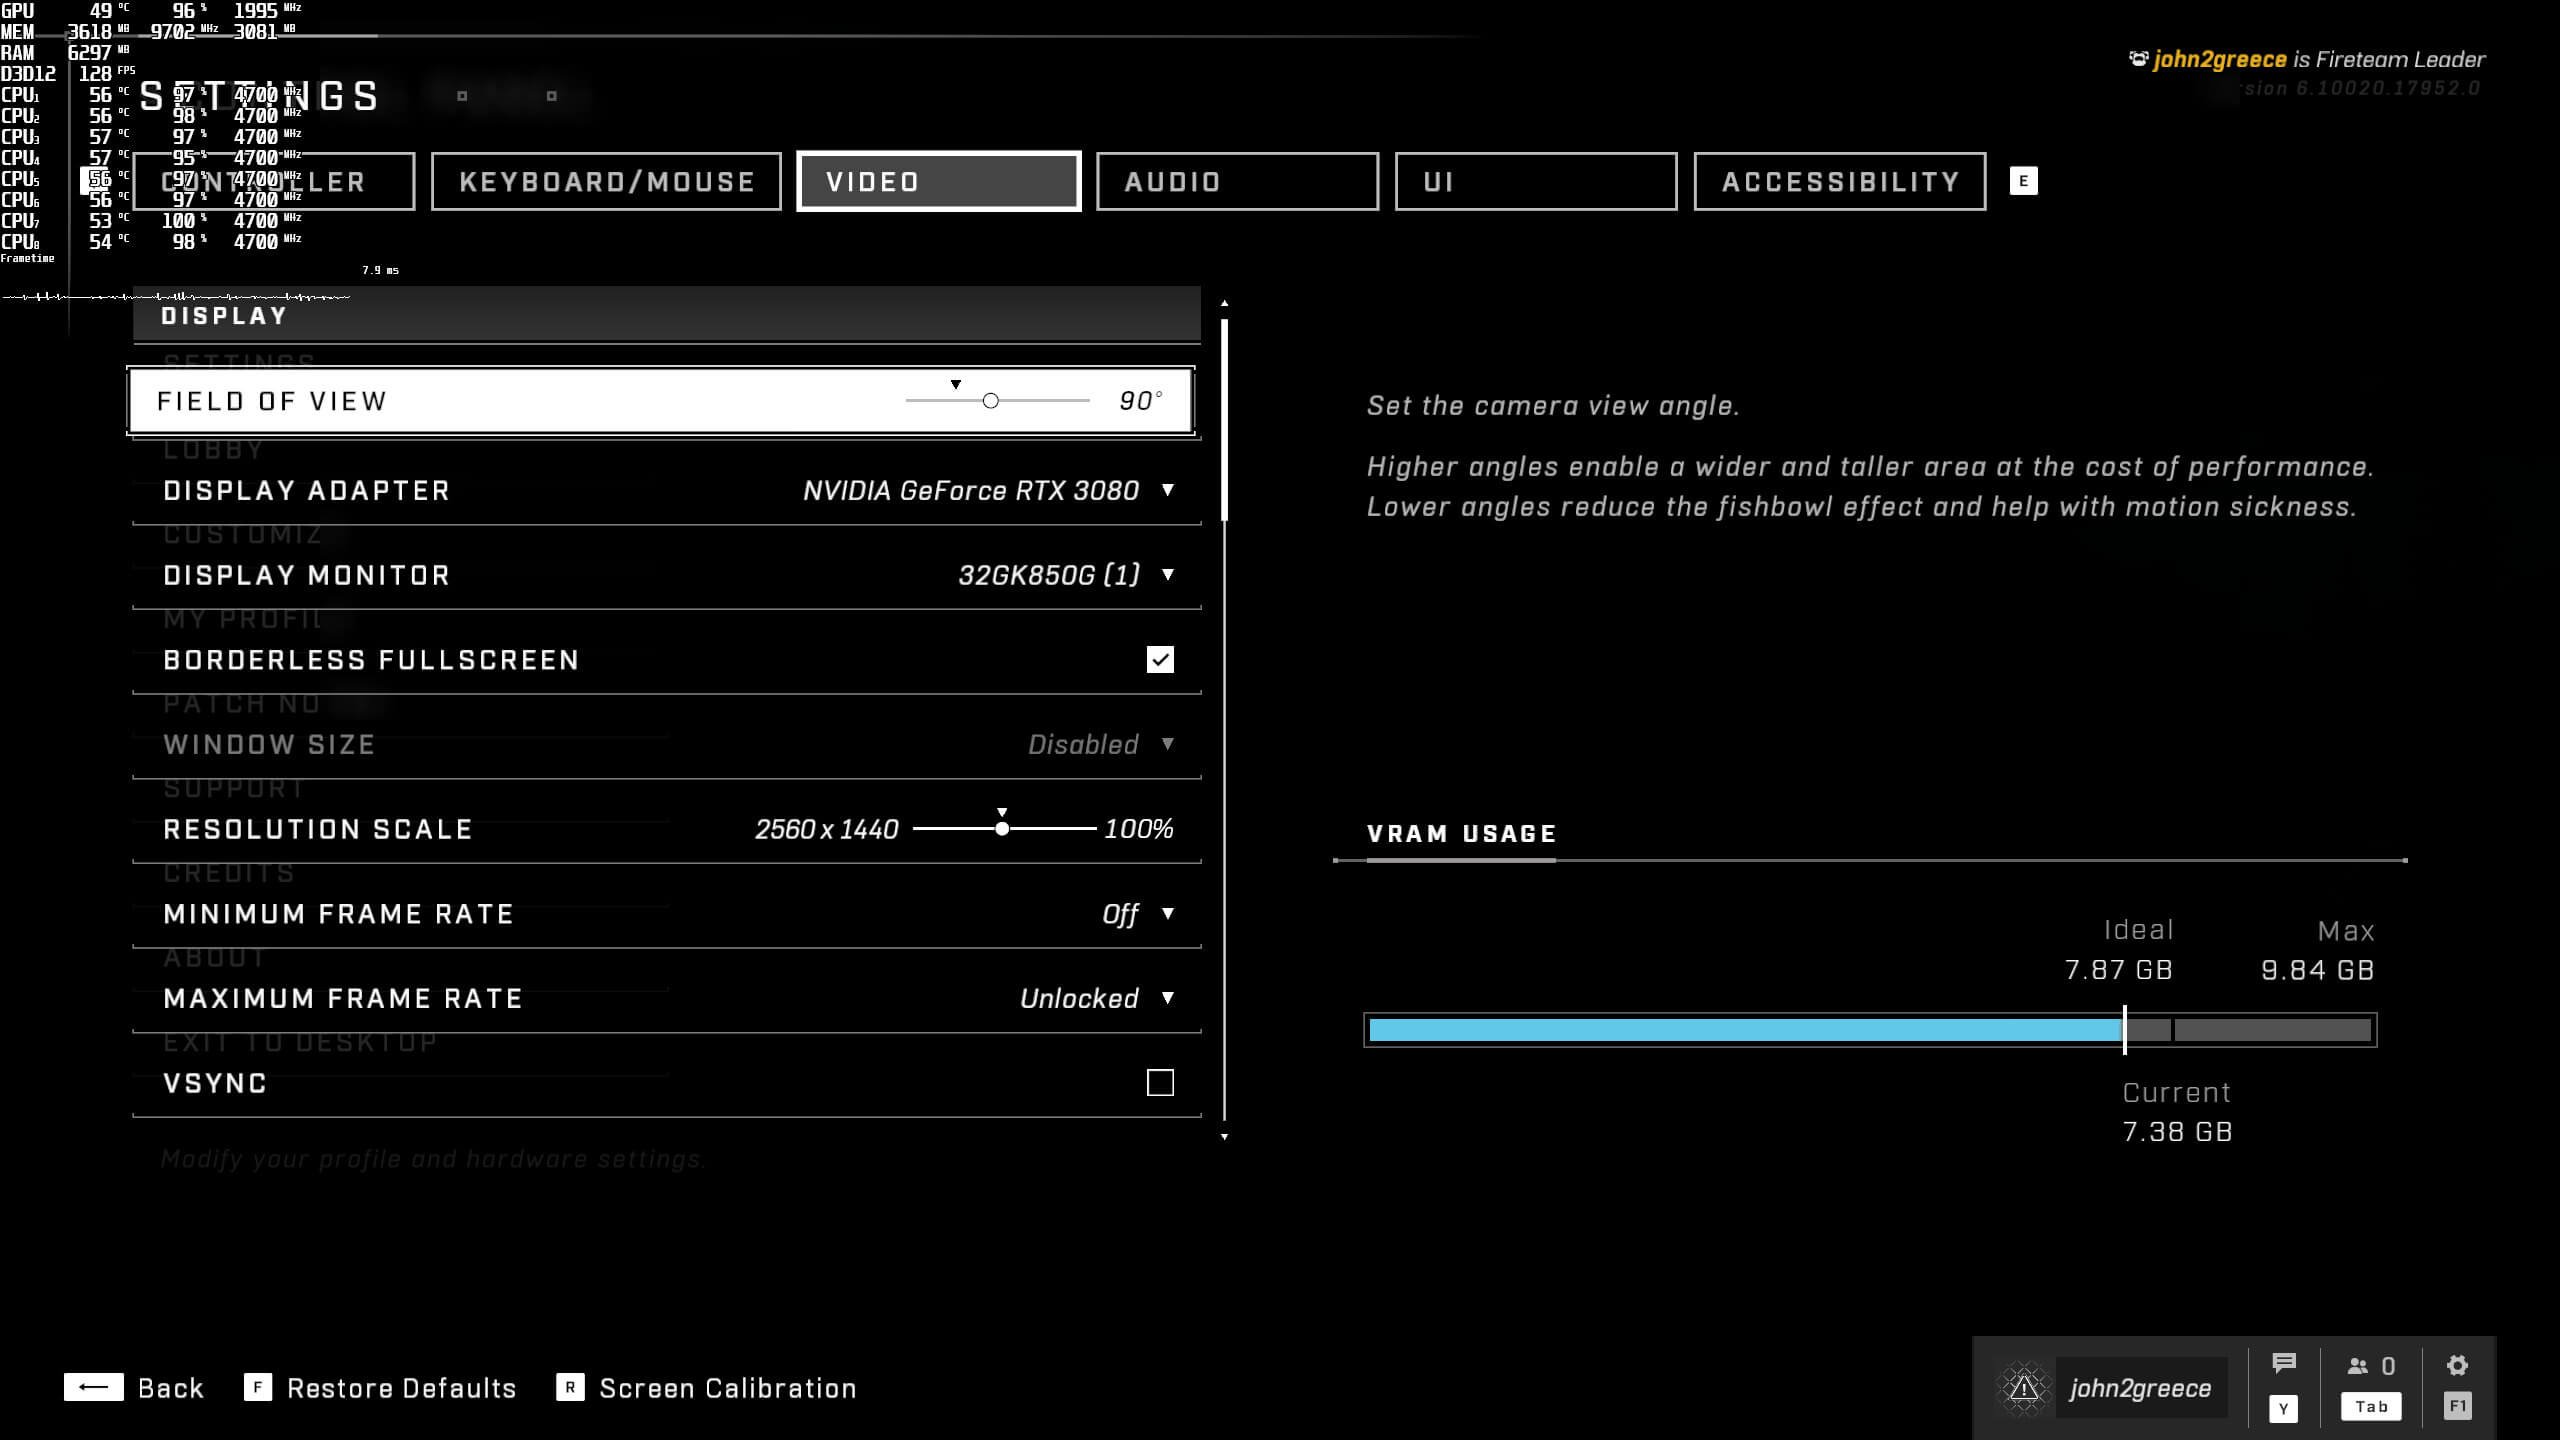Open the chat speech bubble icon
Viewport: 2560px width, 1440px height.
pyautogui.click(x=2283, y=1364)
